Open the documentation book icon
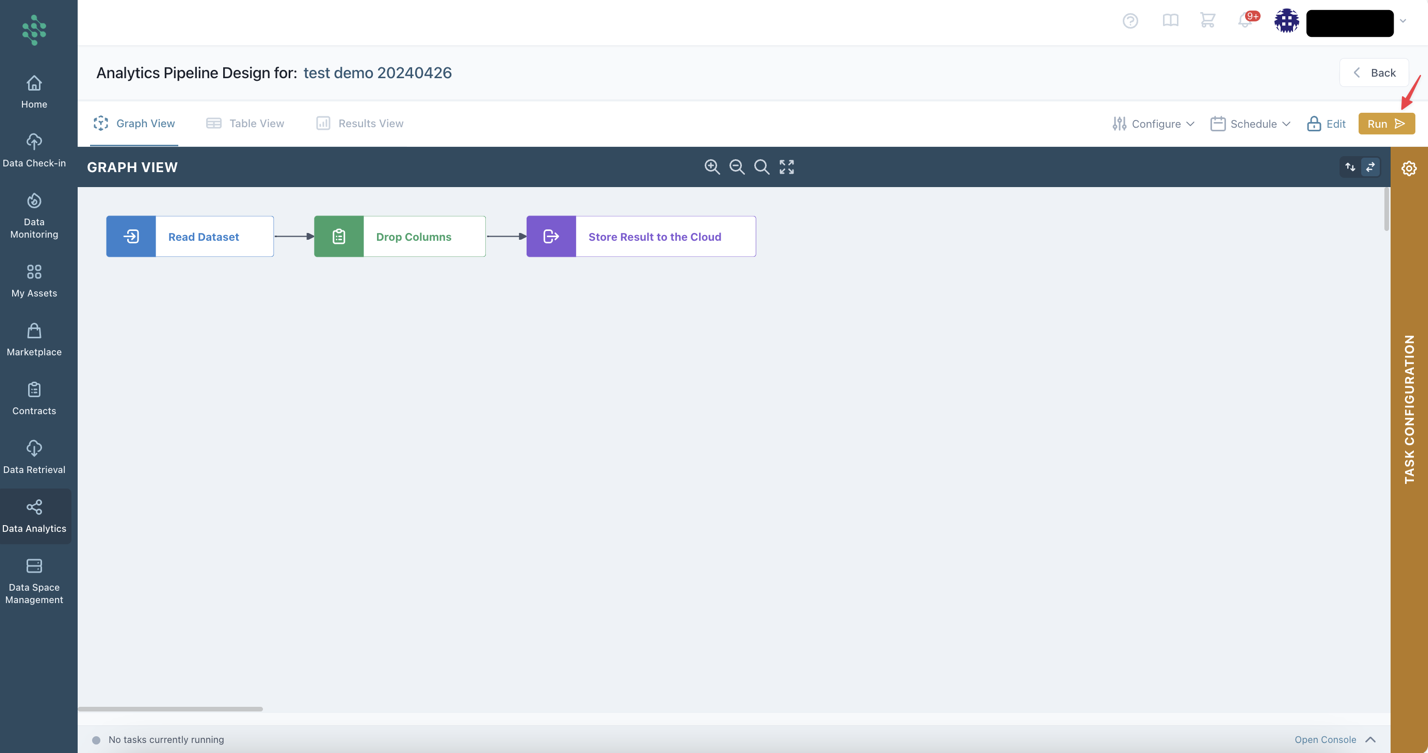Screen dimensions: 1428x753 coord(1170,21)
